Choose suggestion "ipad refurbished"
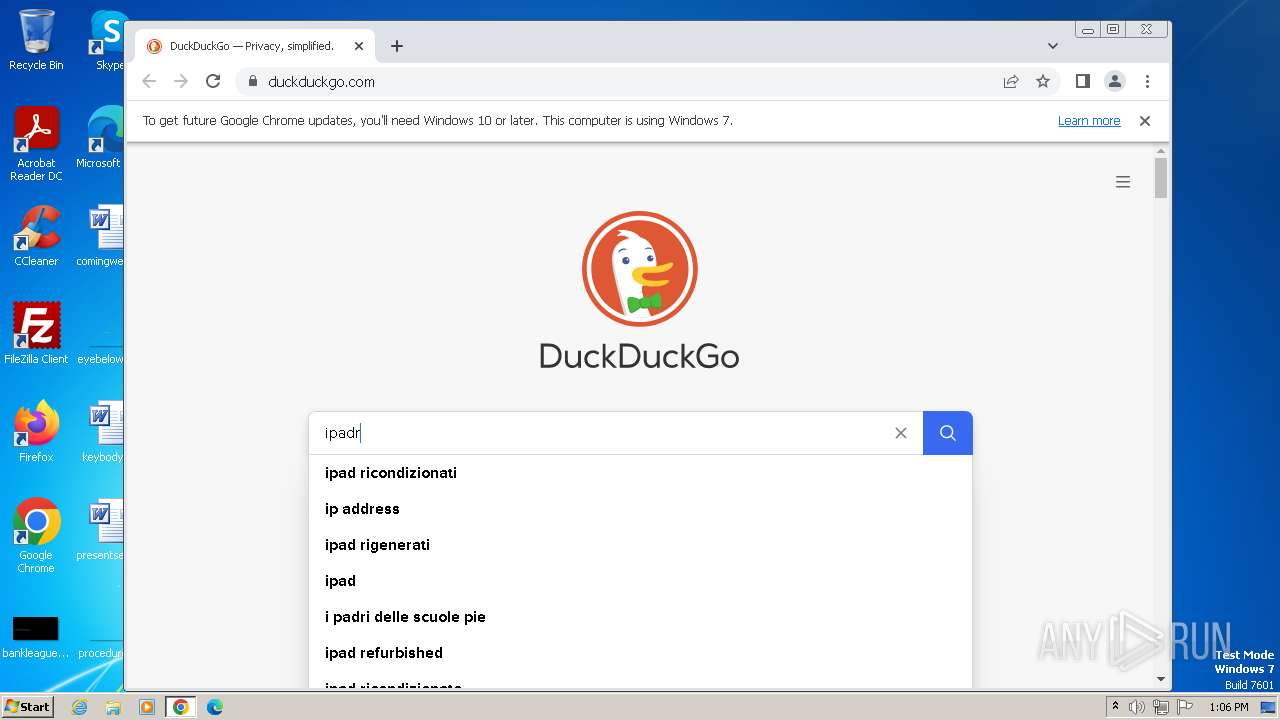The height and width of the screenshot is (720, 1280). click(x=640, y=653)
